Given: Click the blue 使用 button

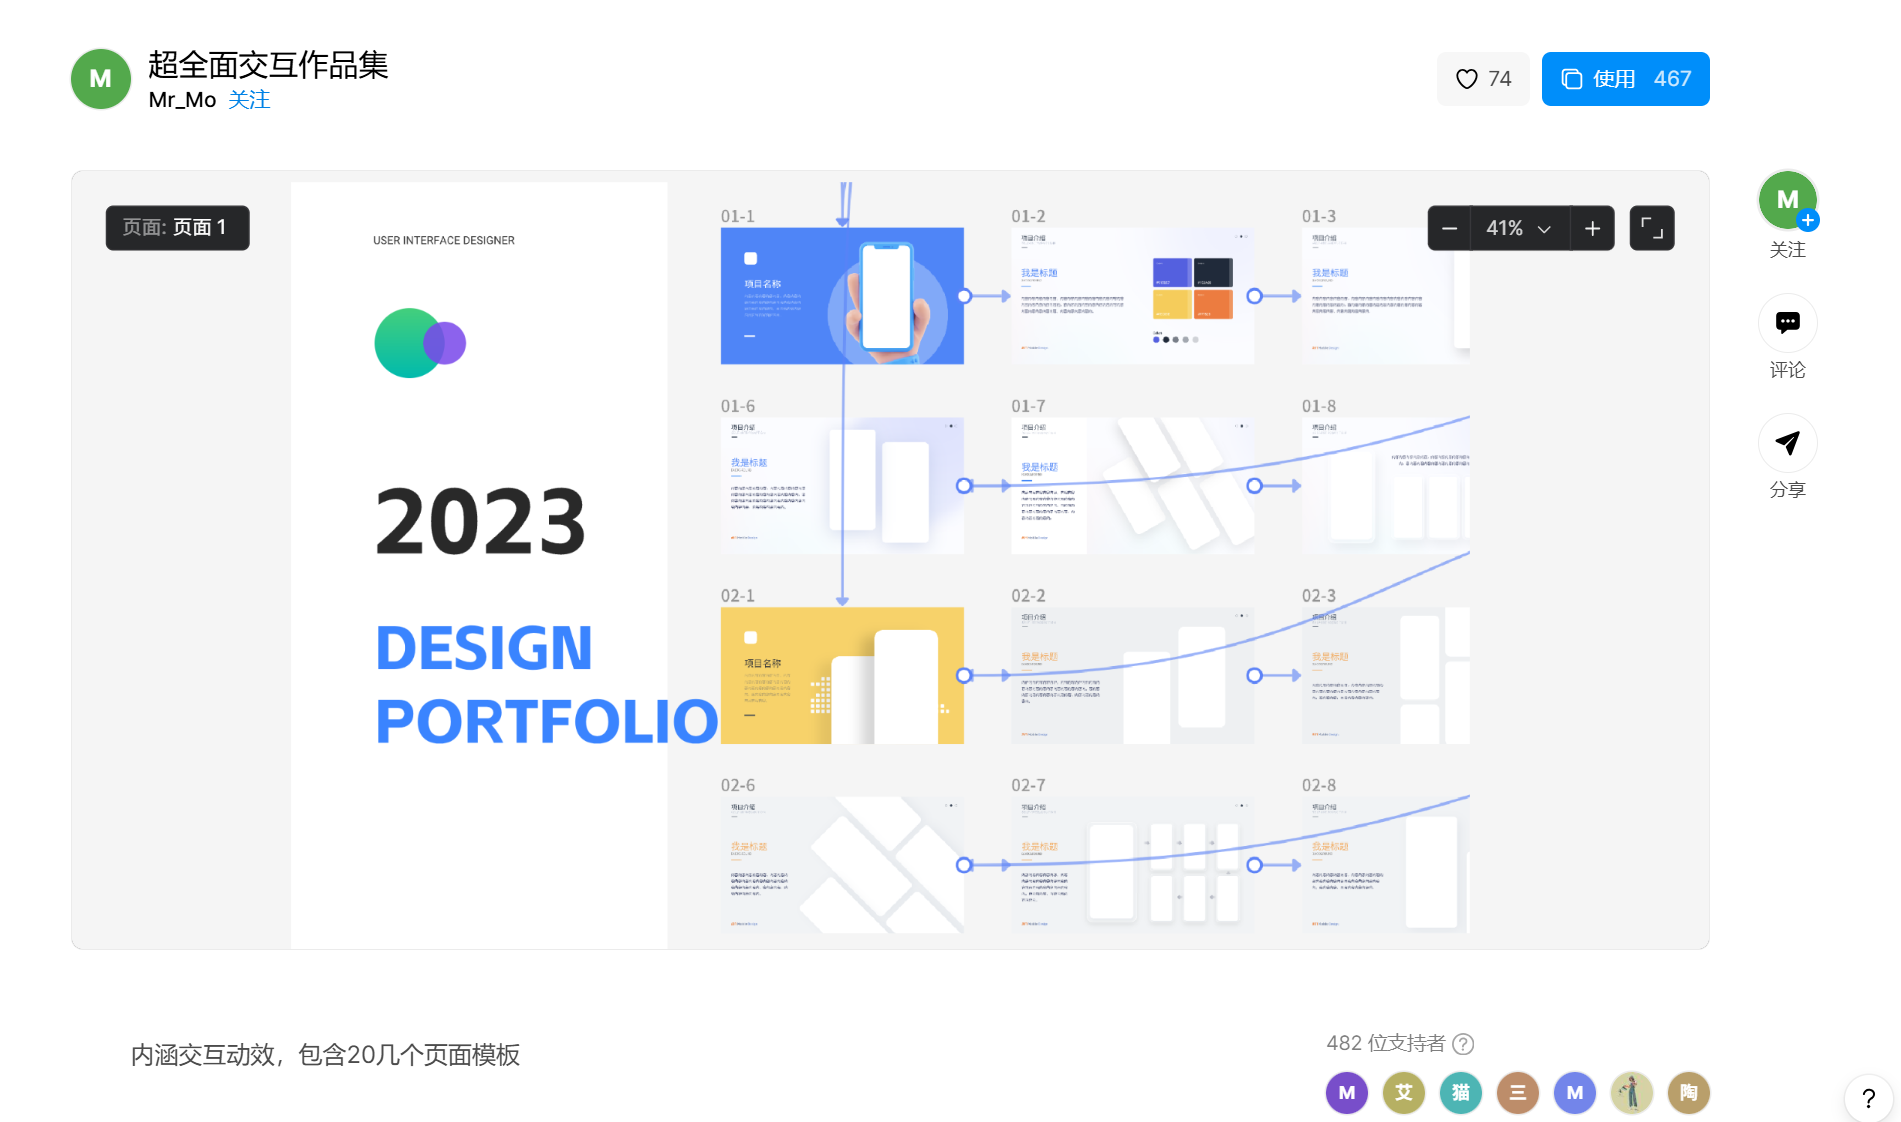Looking at the screenshot, I should [1625, 79].
